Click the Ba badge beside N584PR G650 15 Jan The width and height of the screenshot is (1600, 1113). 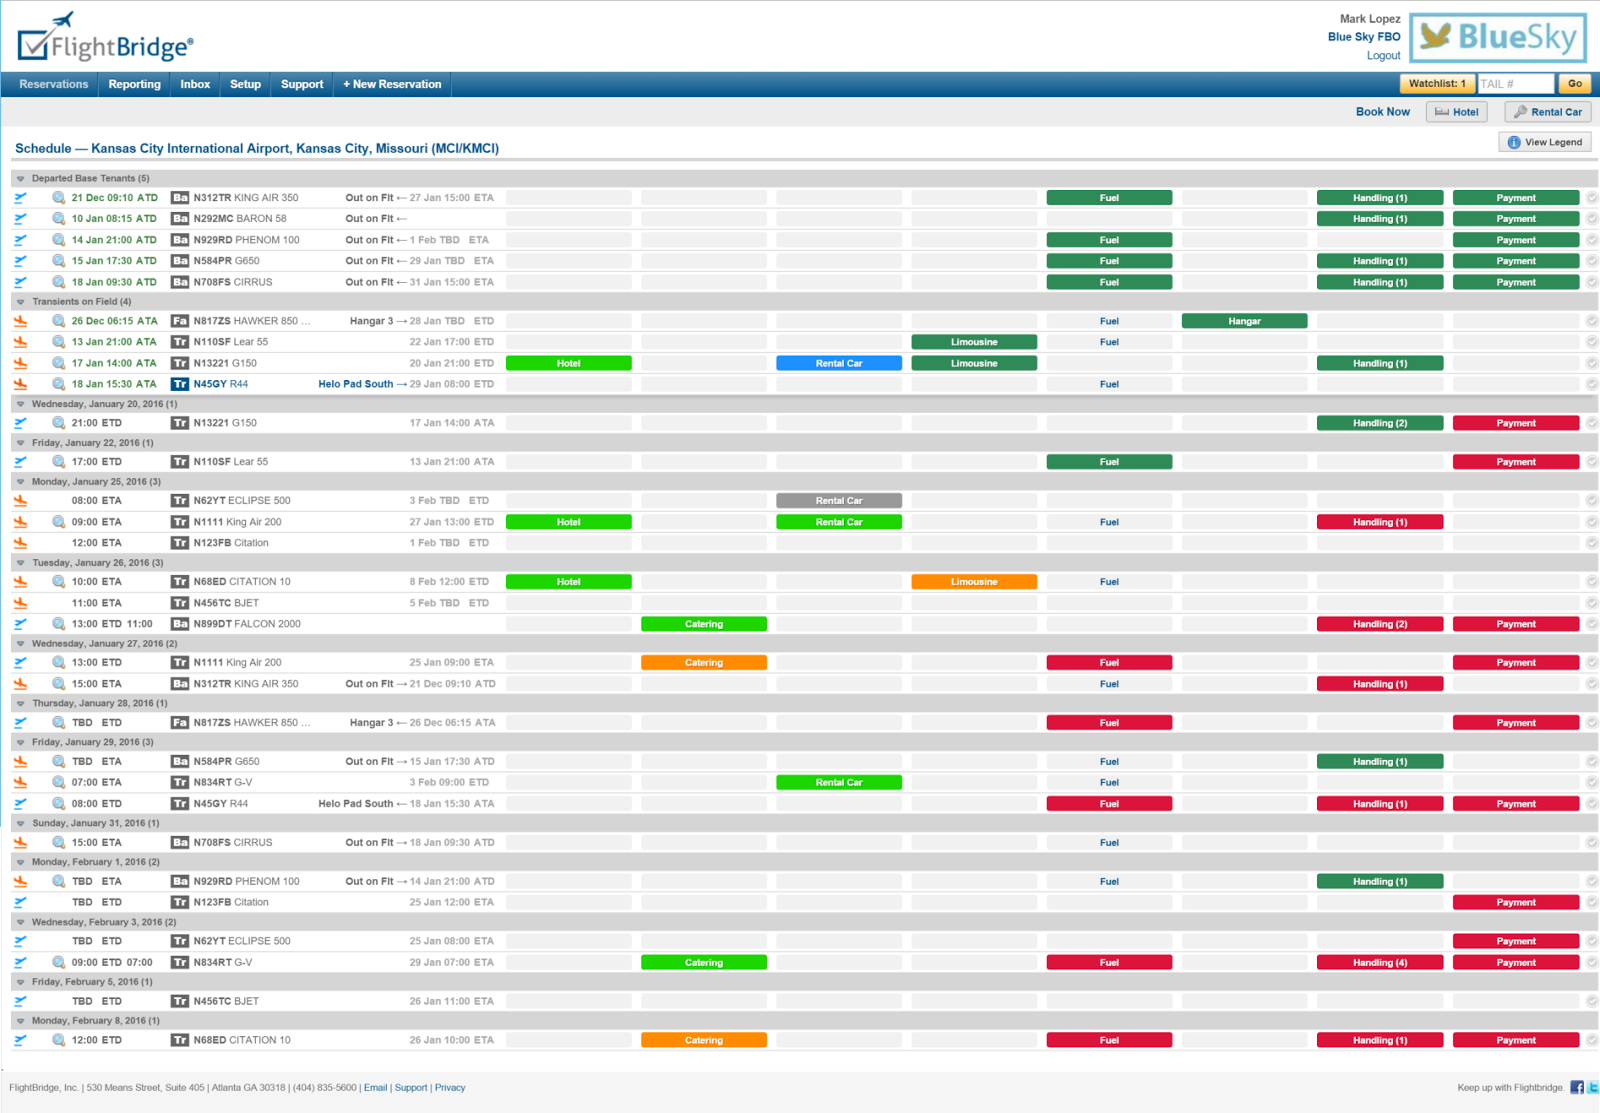coord(180,261)
